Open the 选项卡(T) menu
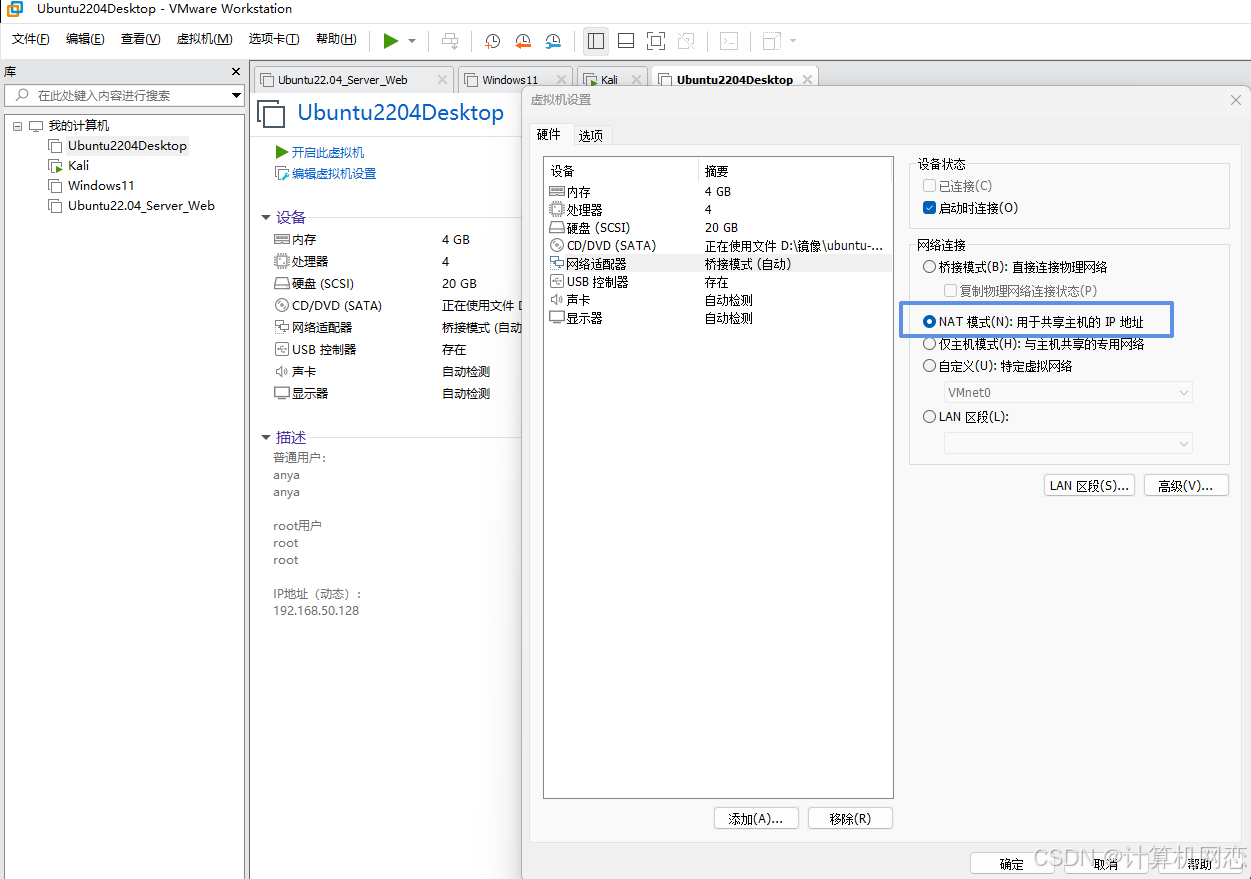This screenshot has width=1251, height=879. coord(274,39)
